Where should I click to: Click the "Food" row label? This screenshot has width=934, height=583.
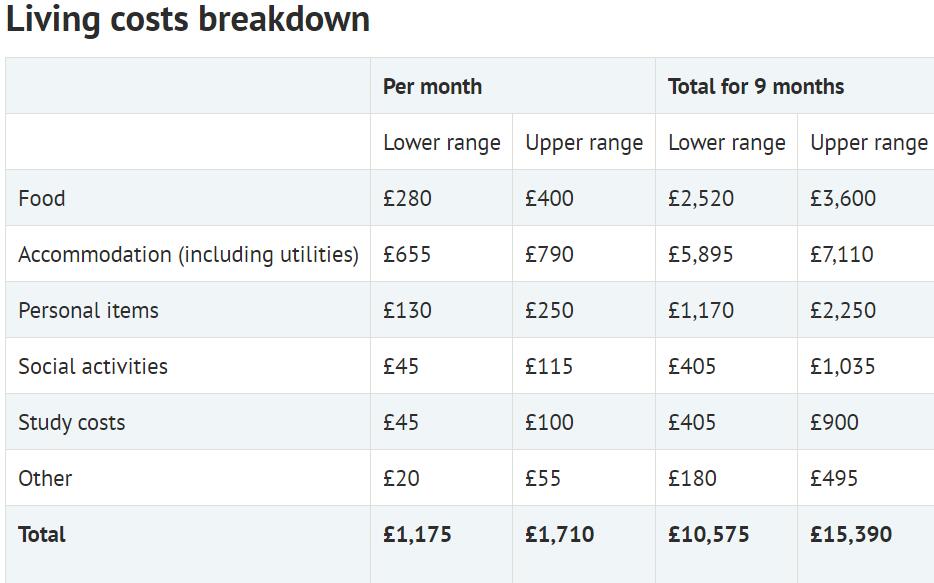click(41, 198)
